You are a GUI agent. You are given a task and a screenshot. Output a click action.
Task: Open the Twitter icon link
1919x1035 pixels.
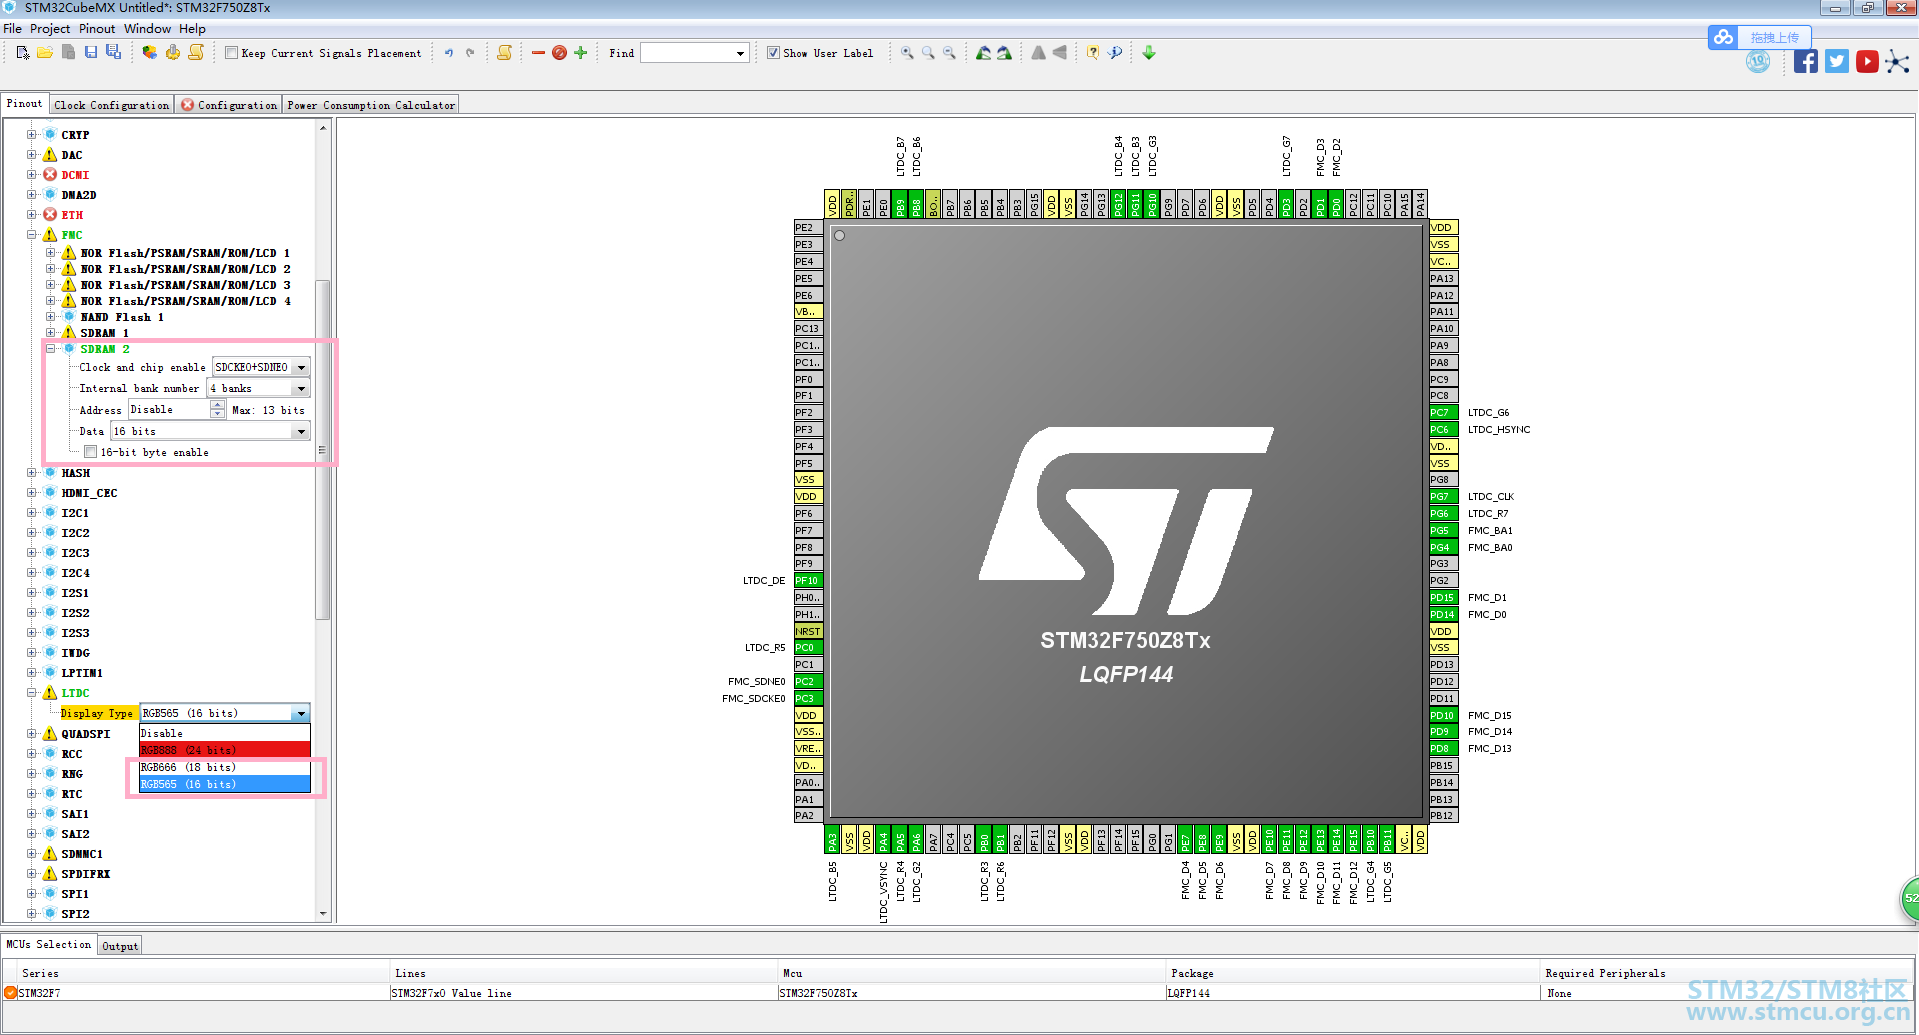(1837, 62)
